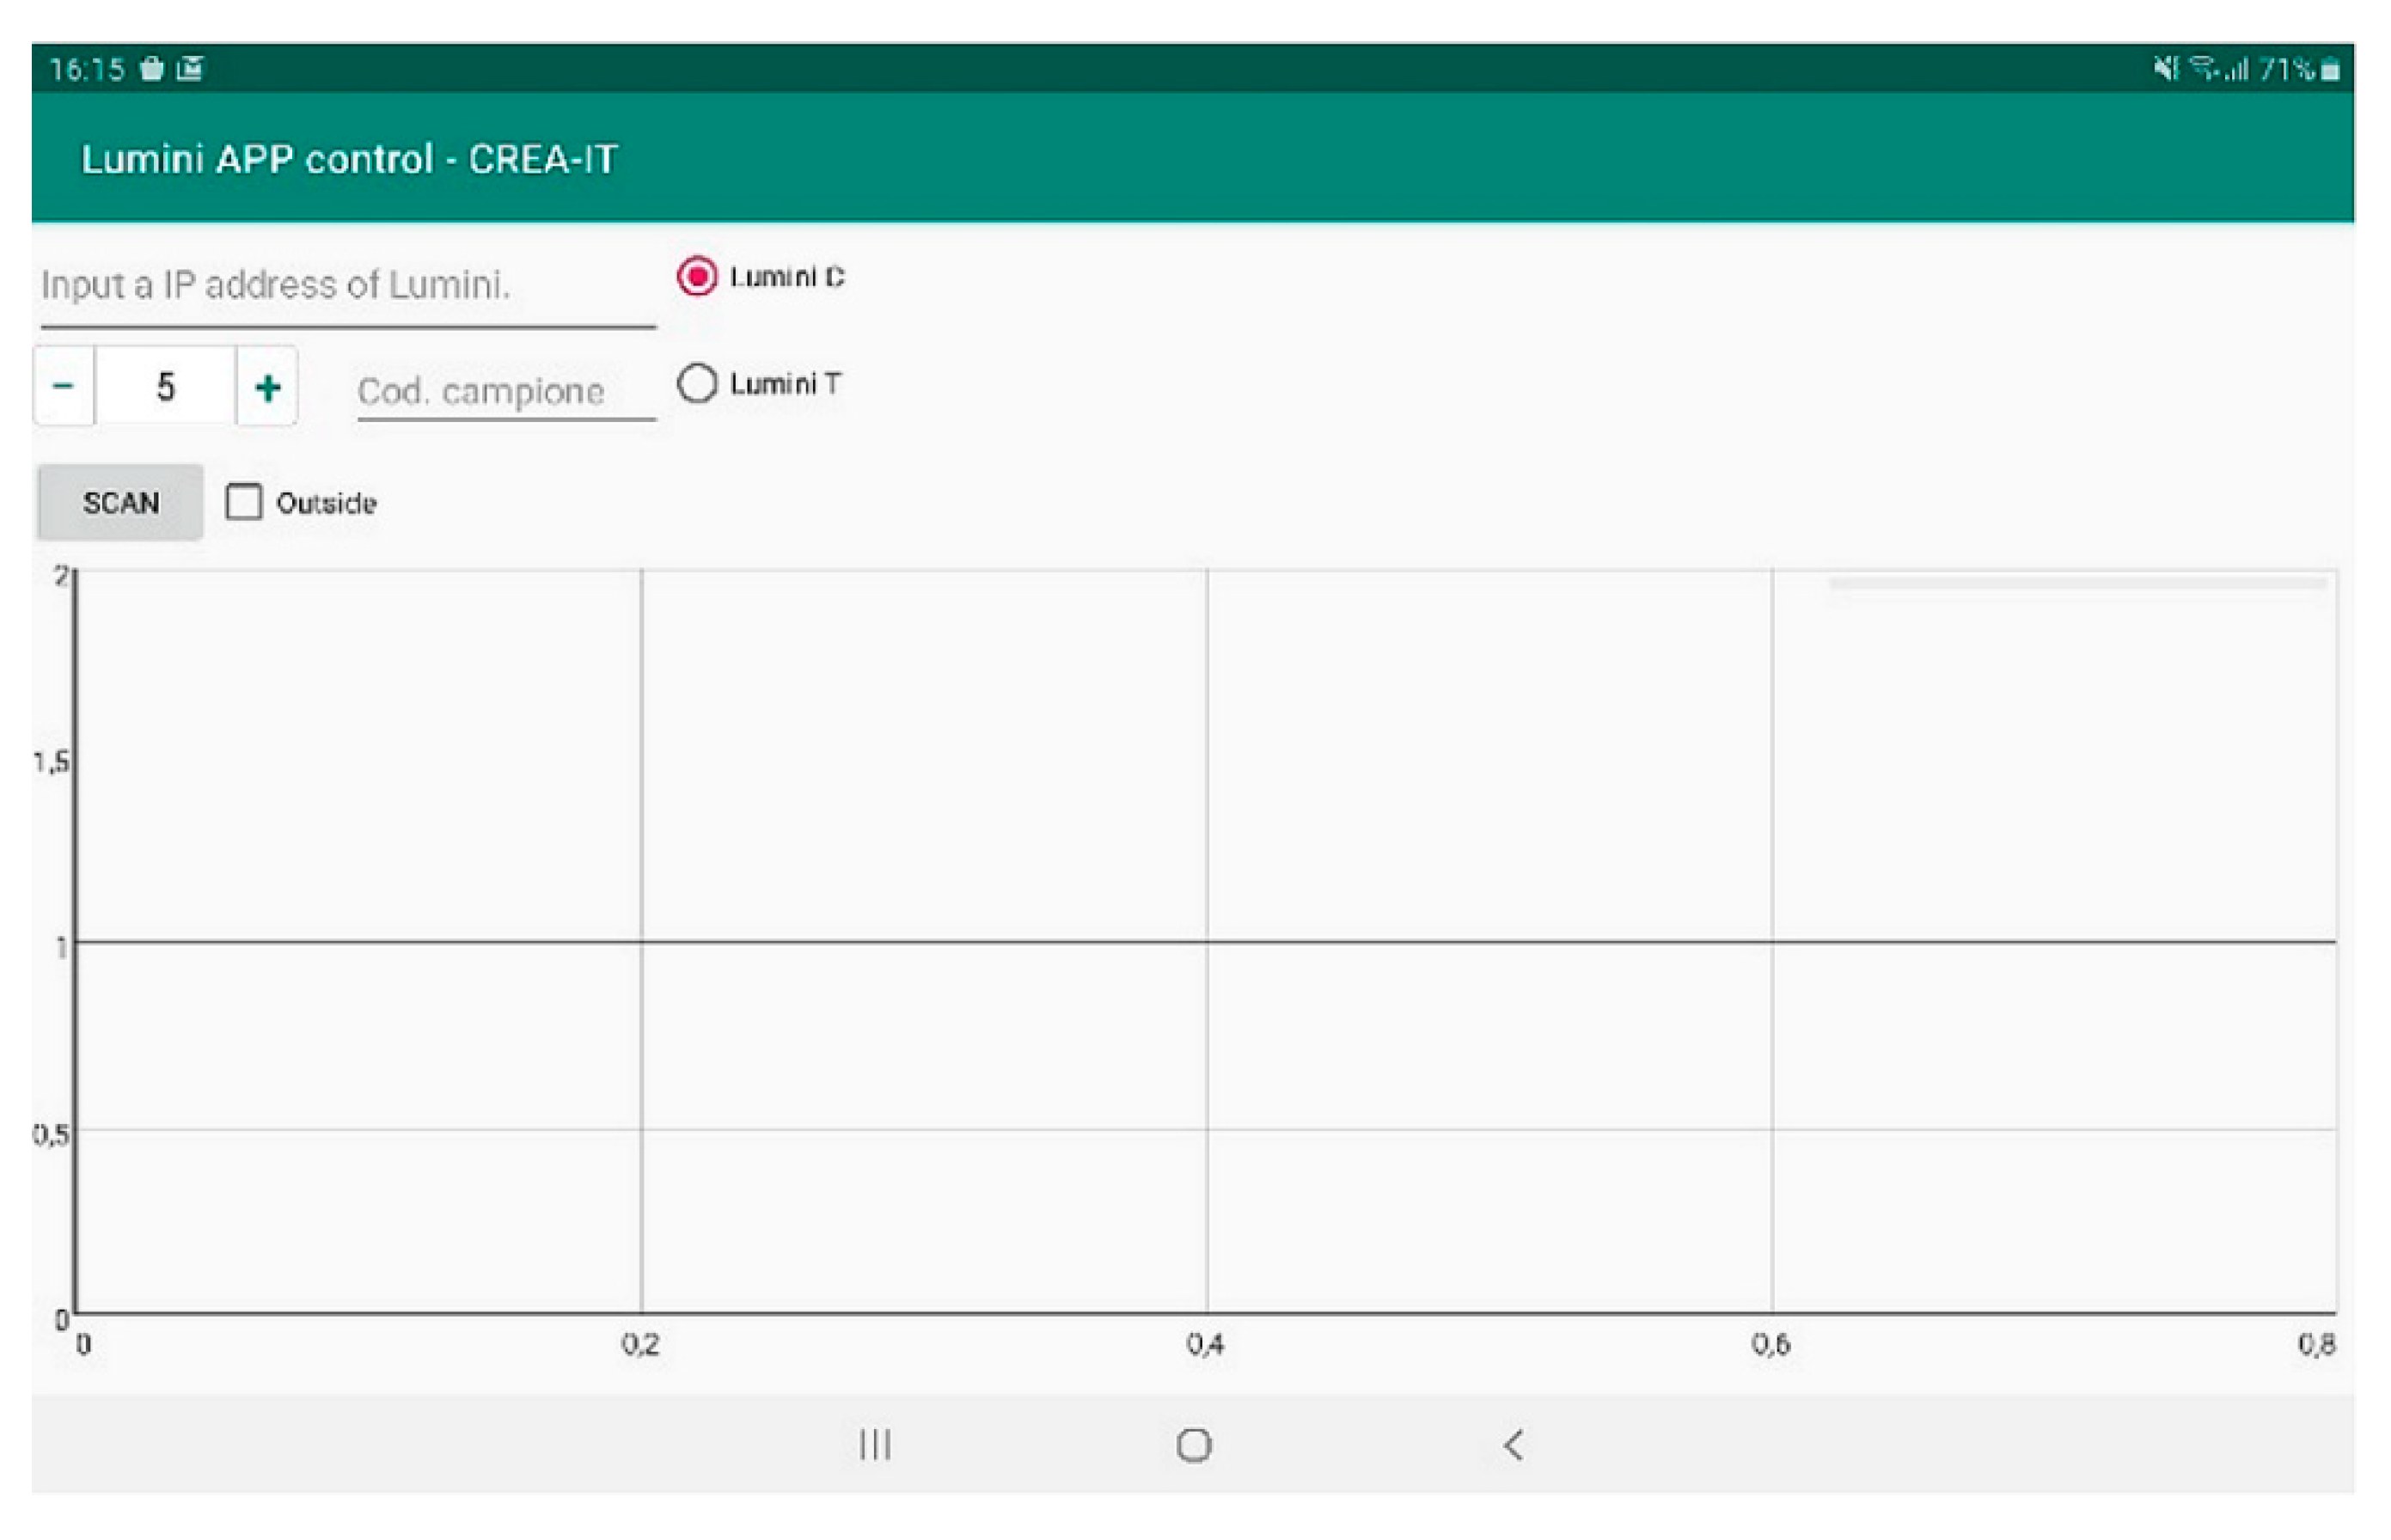This screenshot has height=1540, width=2391.
Task: Tap the Wi-Fi signal status icon
Action: click(2203, 68)
